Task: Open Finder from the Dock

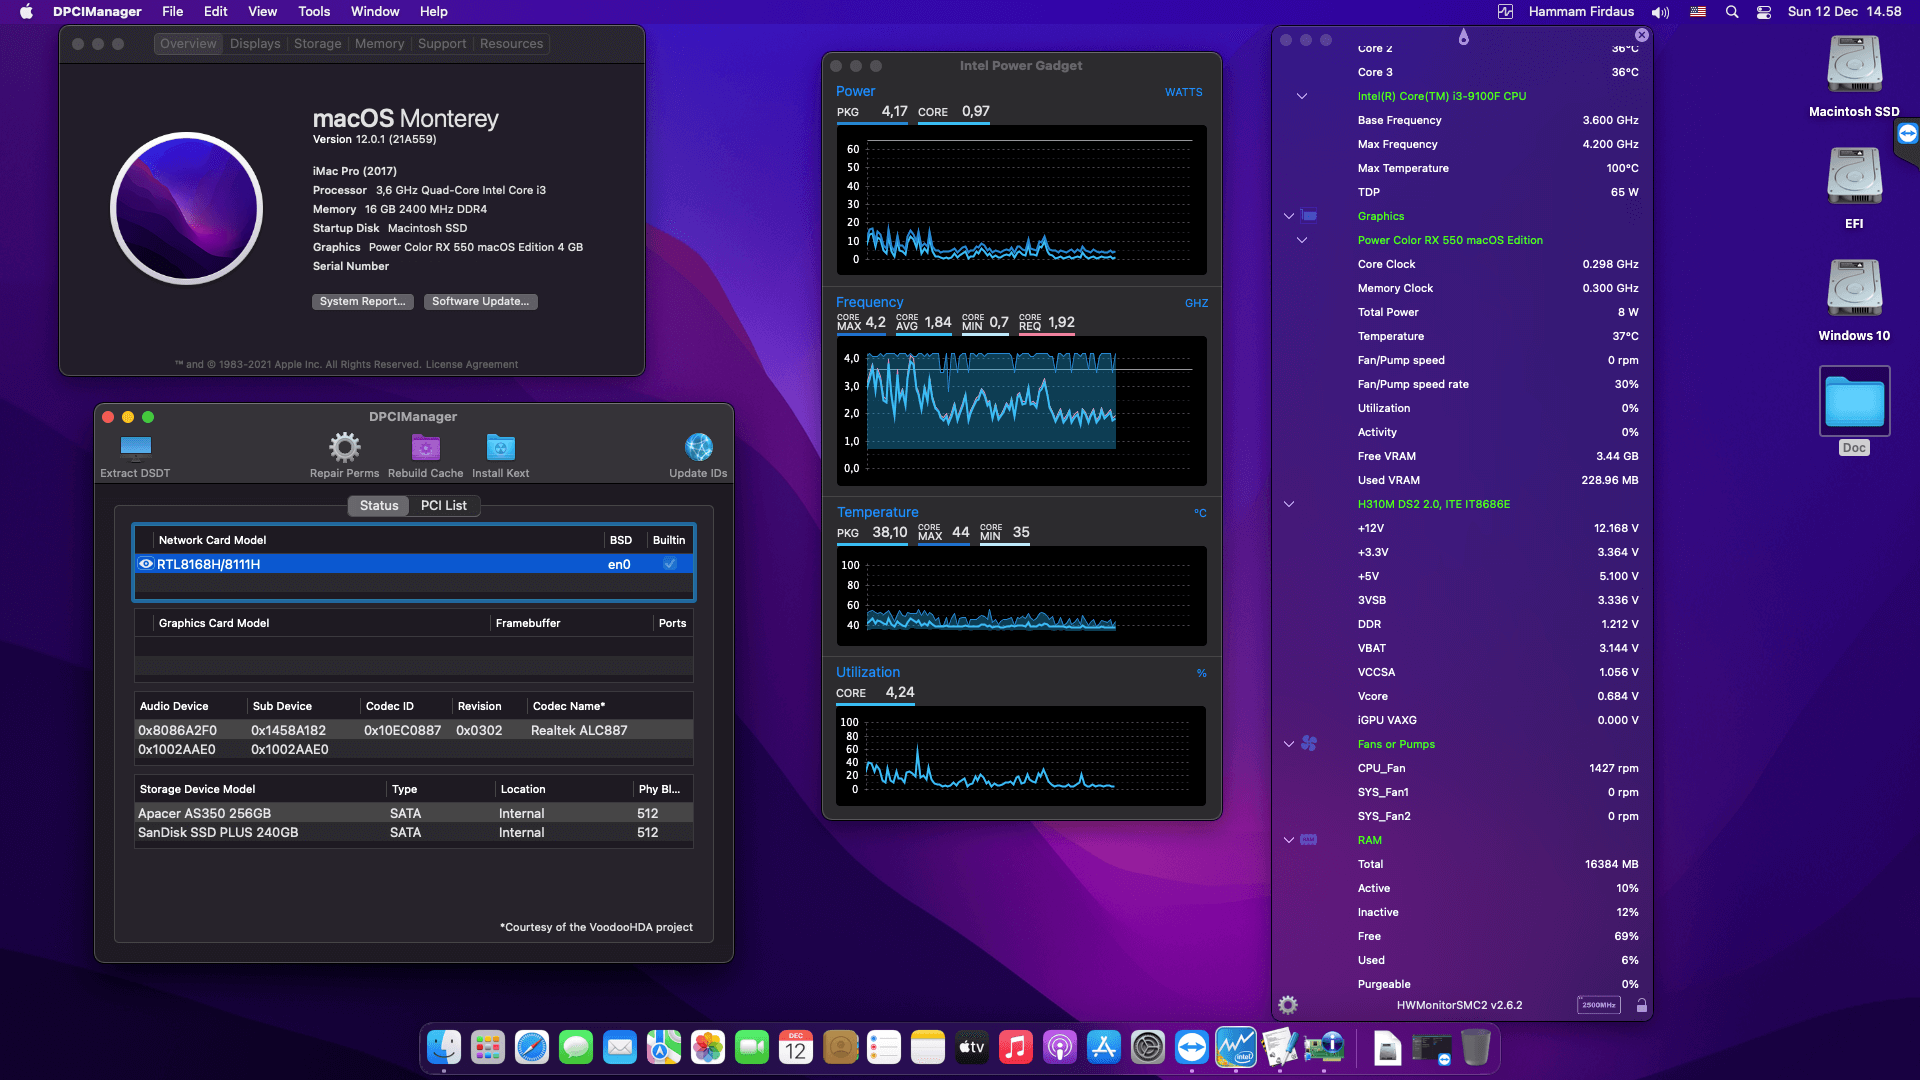Action: (x=444, y=1047)
